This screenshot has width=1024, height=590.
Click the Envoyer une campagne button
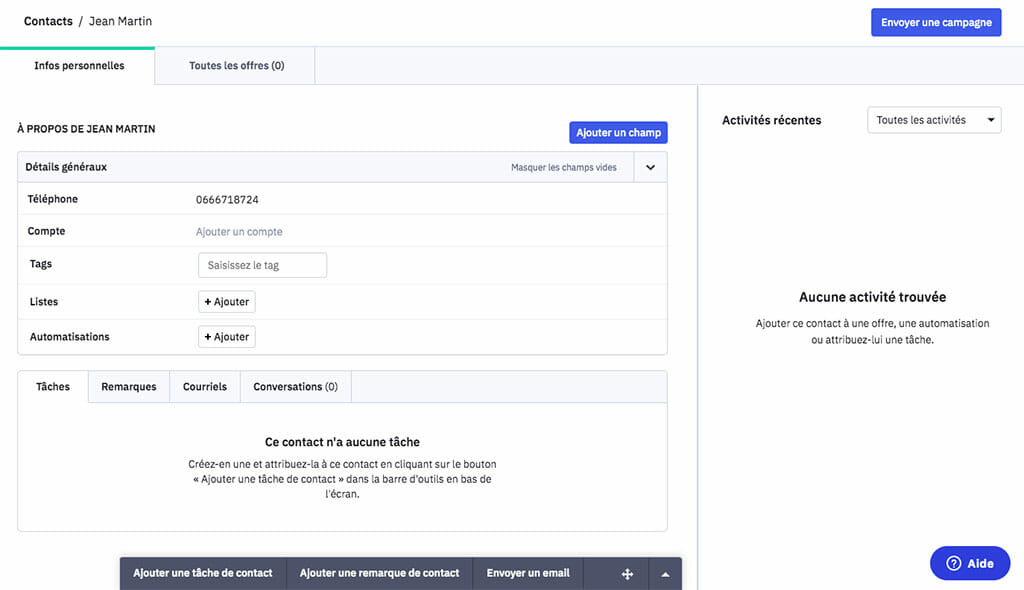(936, 22)
